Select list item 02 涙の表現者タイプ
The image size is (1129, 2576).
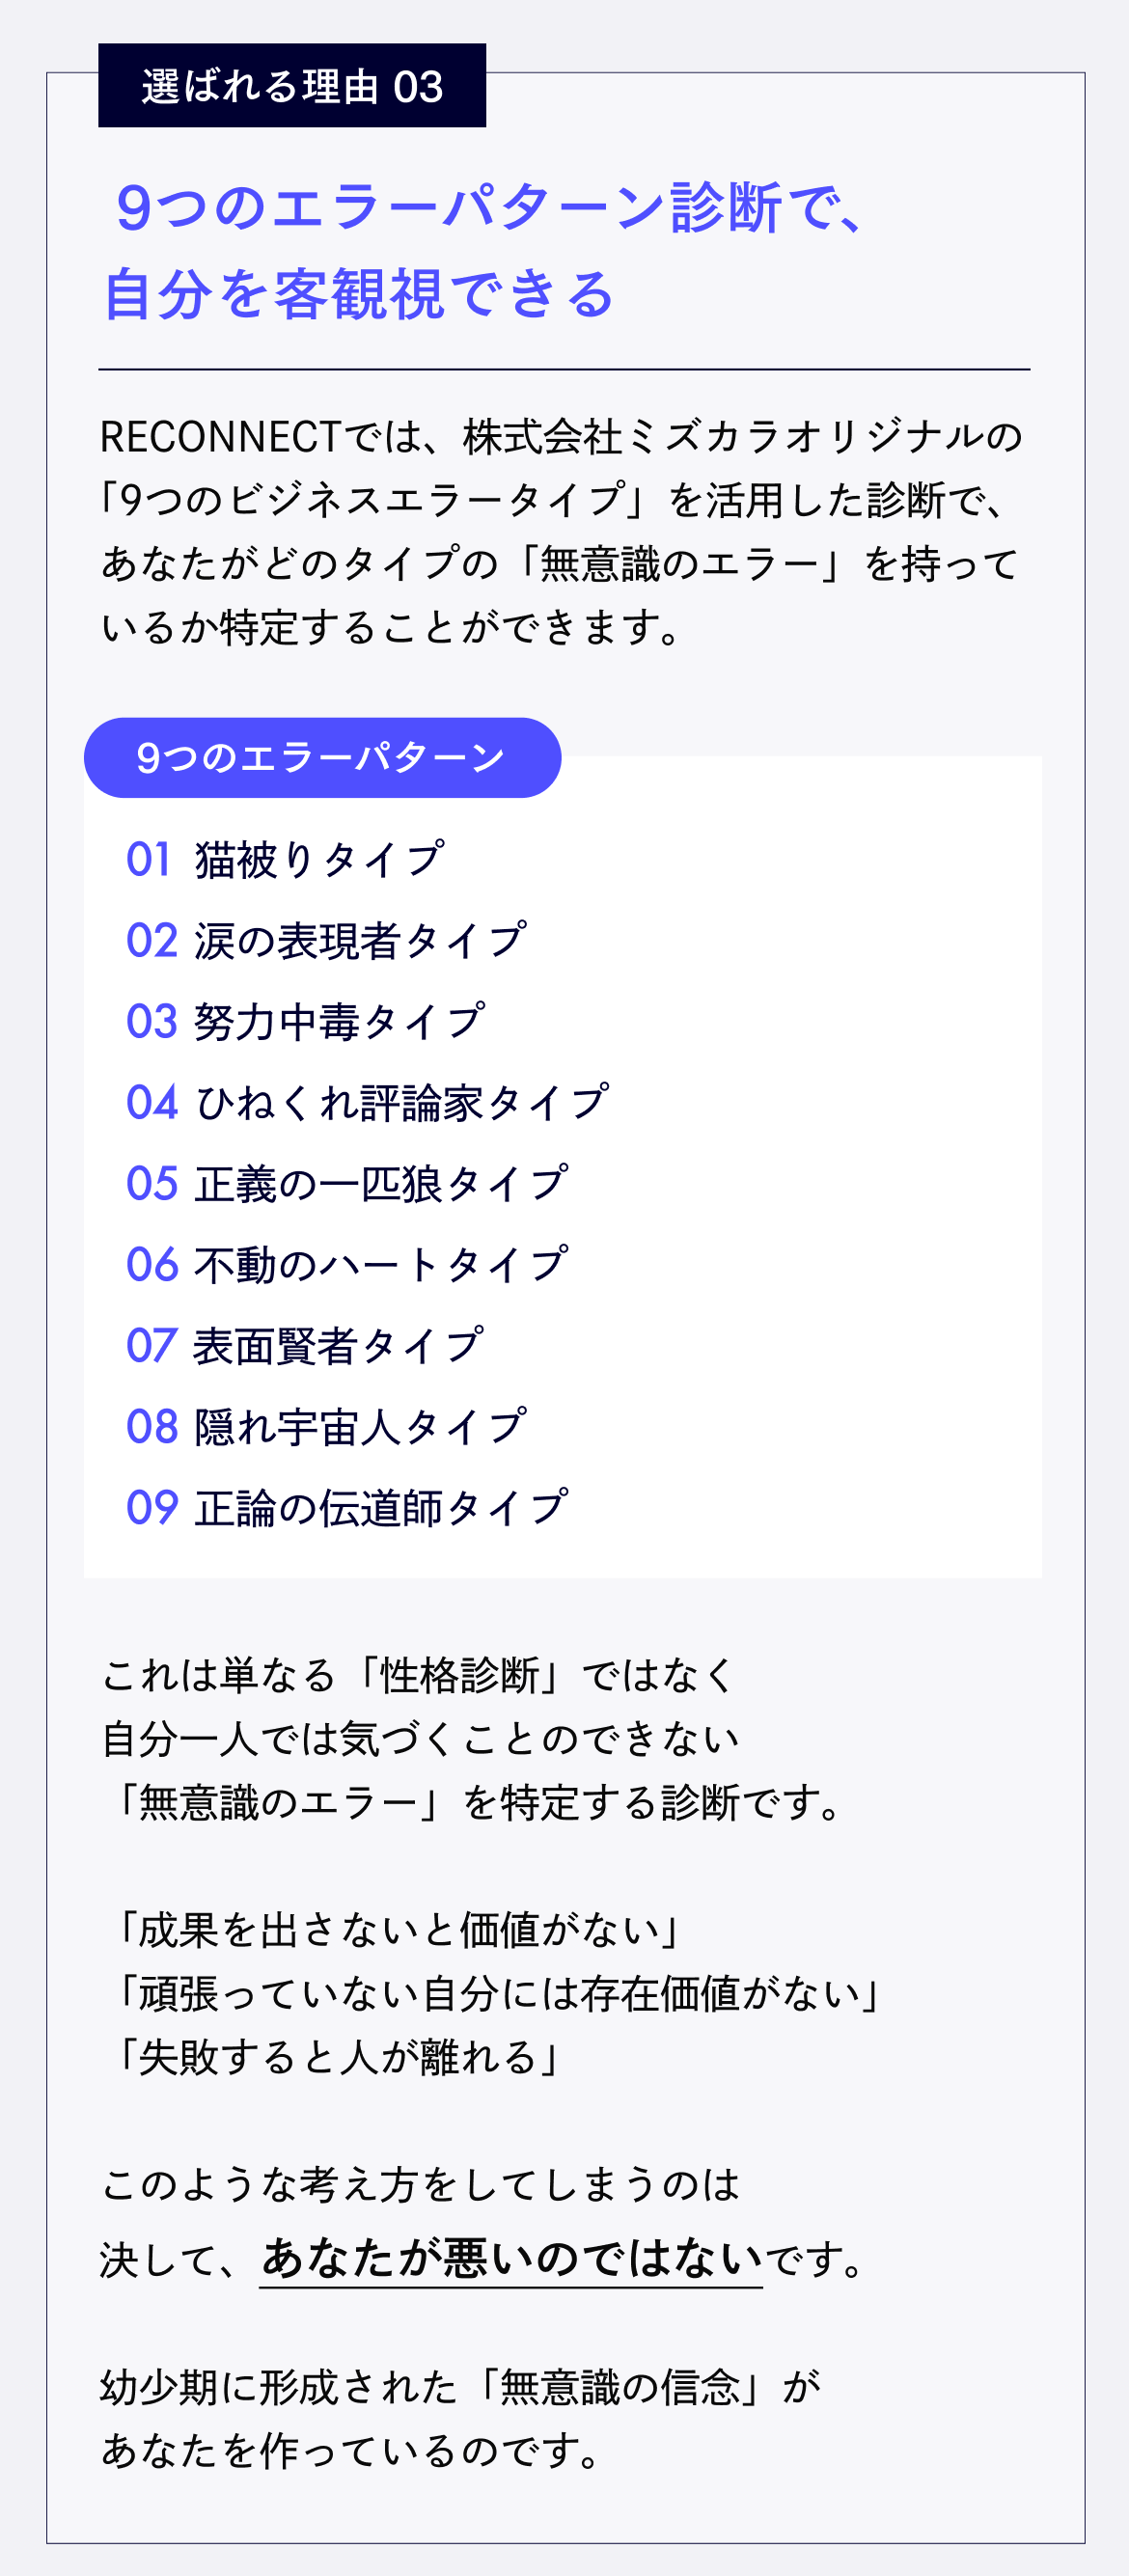click(326, 941)
